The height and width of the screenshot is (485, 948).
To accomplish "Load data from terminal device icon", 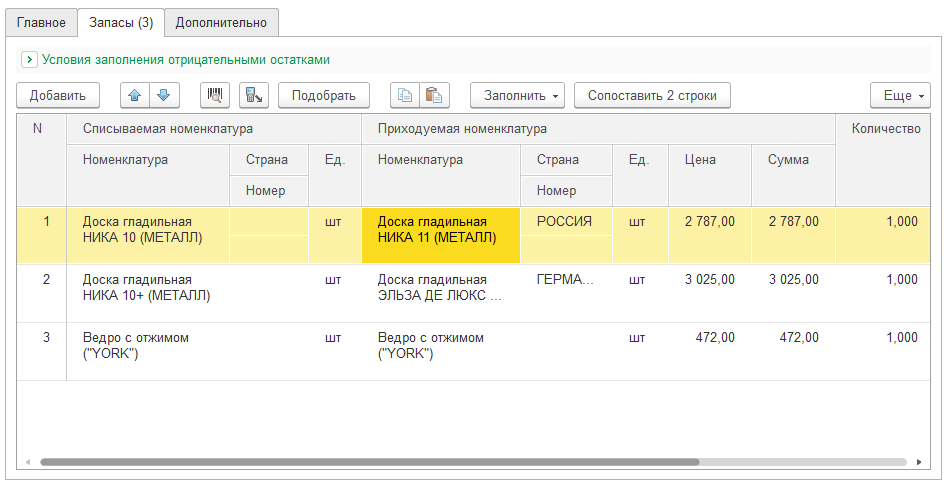I will coord(254,96).
